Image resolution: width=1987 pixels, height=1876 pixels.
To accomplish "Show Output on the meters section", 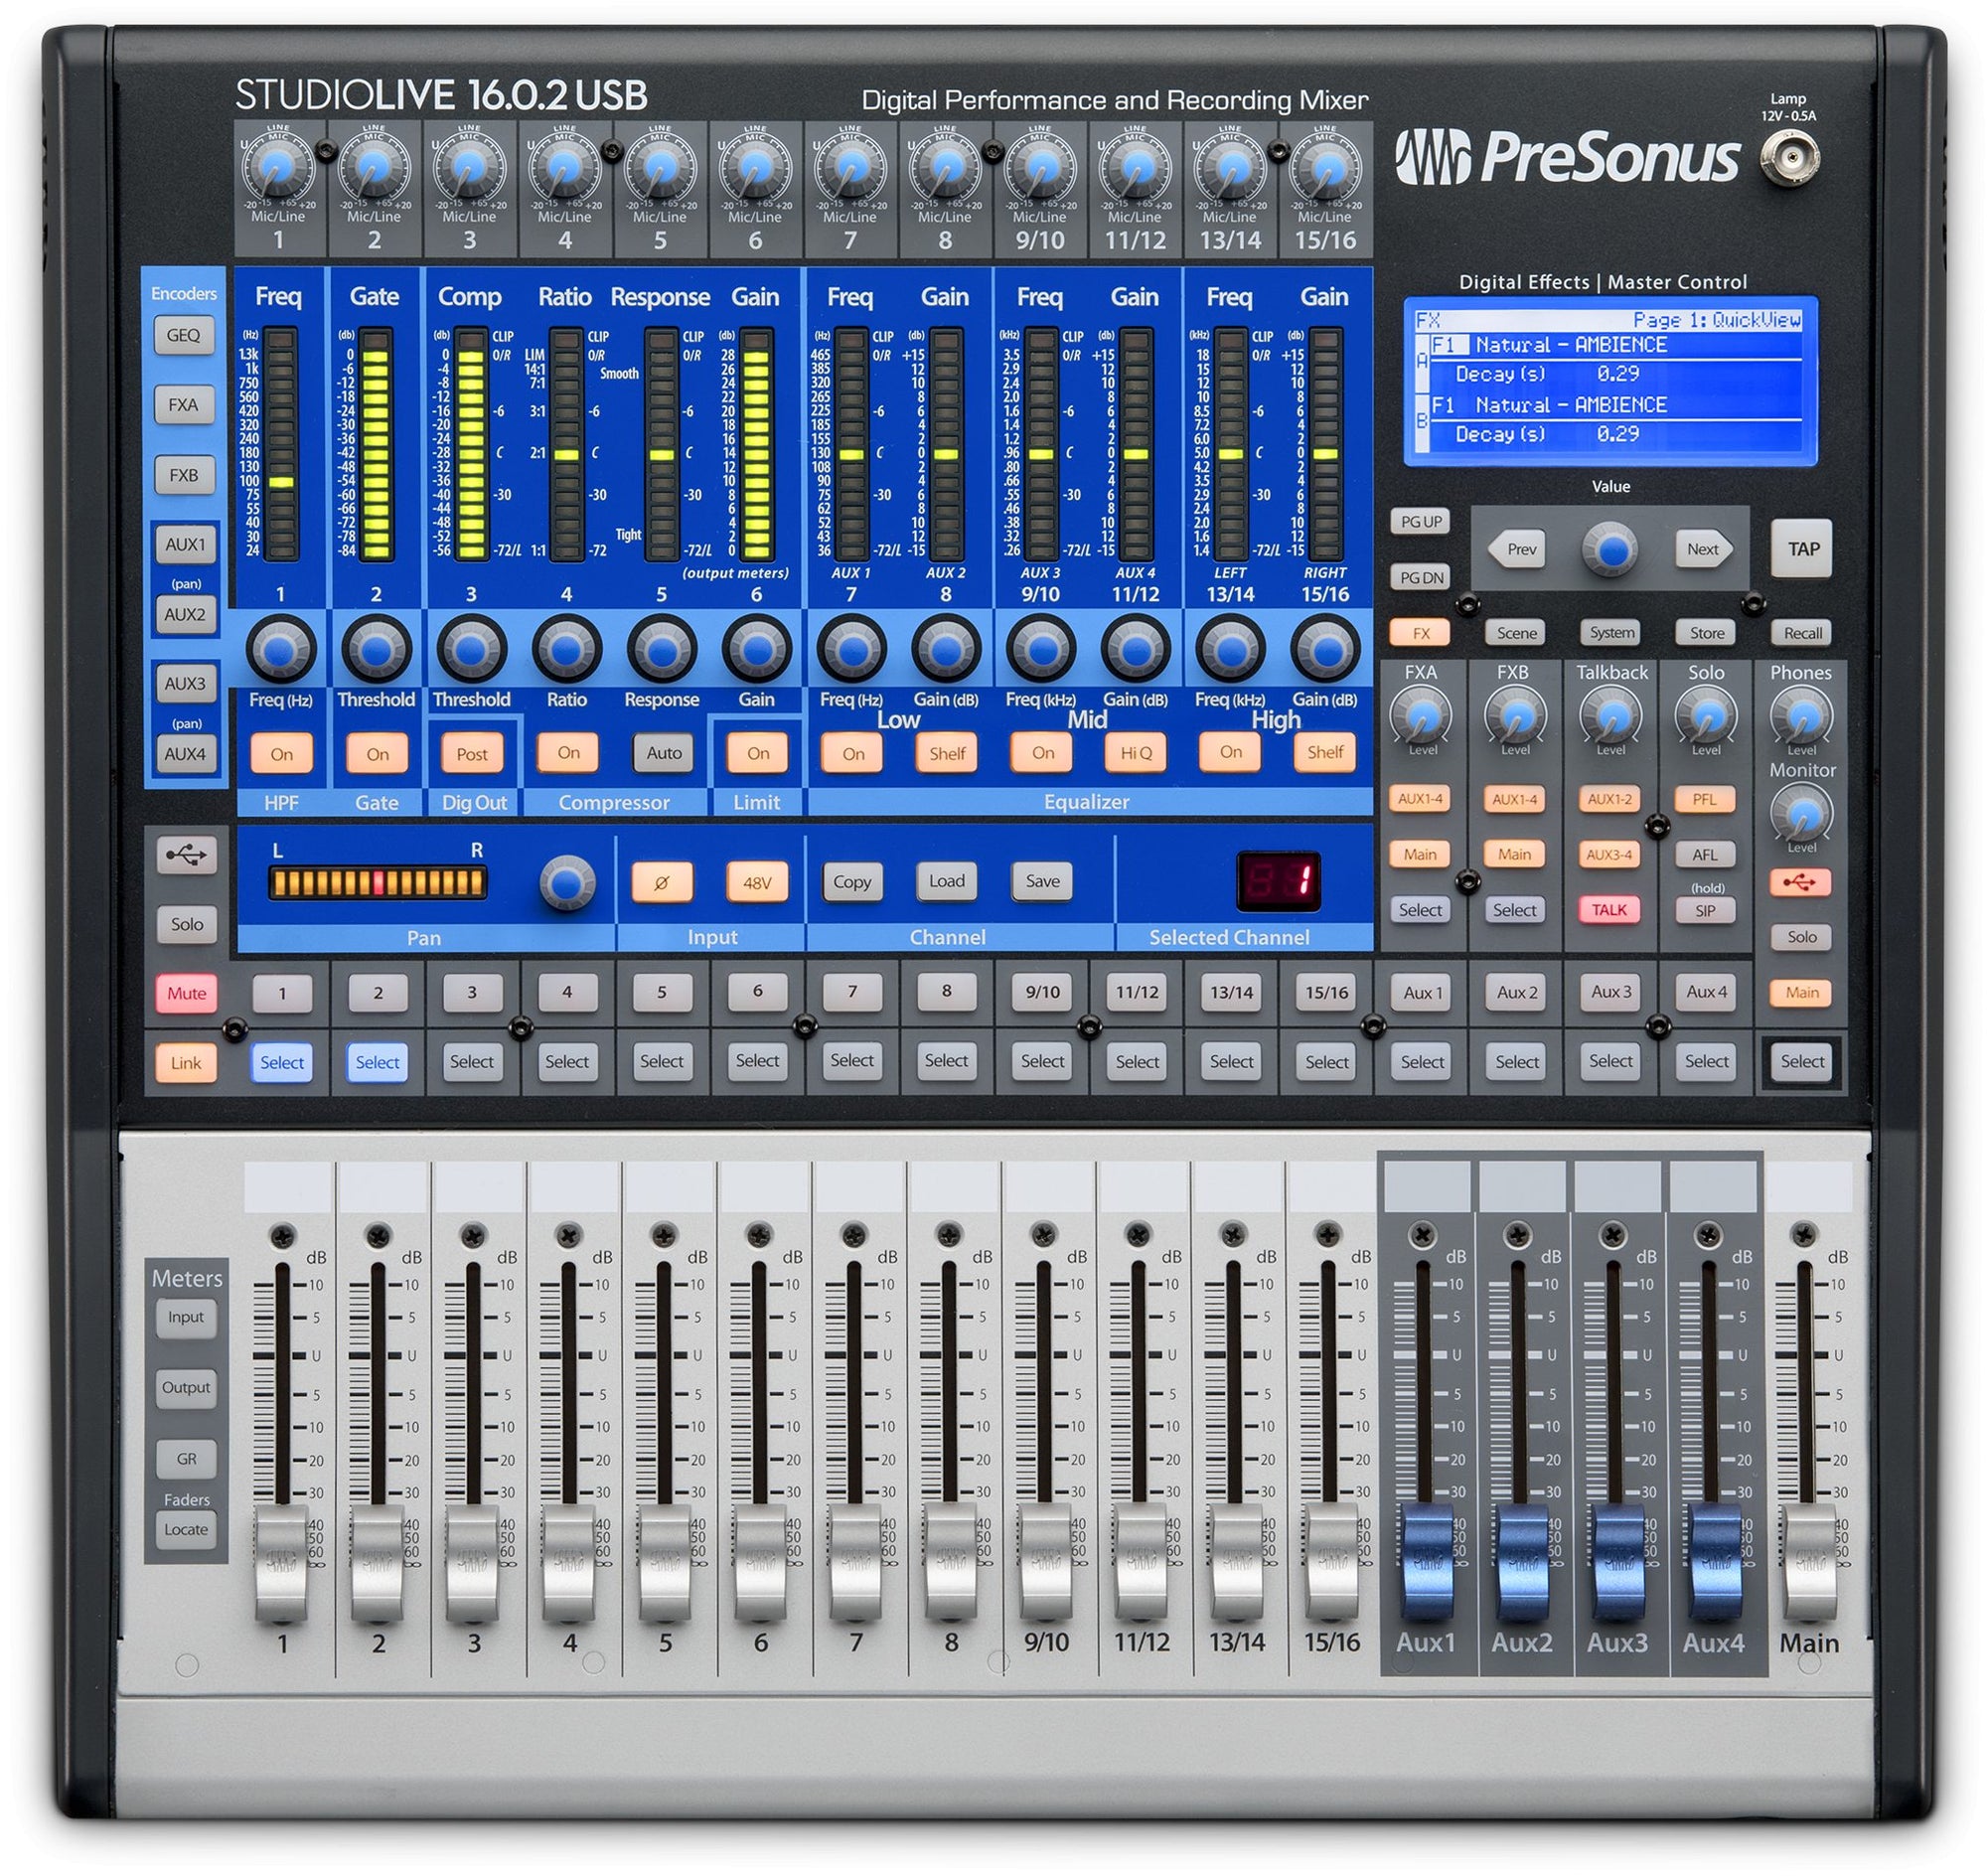I will click(x=186, y=1388).
